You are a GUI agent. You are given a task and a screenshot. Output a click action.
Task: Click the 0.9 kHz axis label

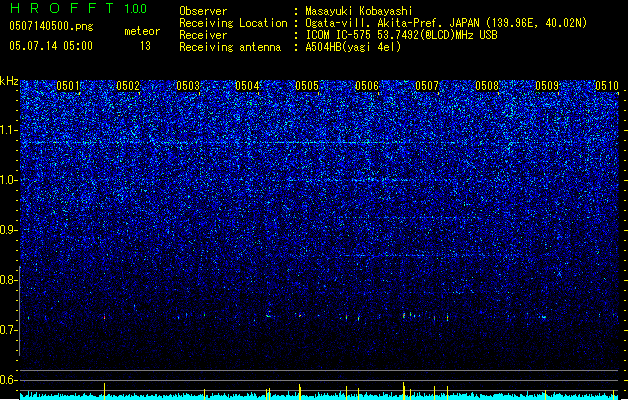[8, 230]
